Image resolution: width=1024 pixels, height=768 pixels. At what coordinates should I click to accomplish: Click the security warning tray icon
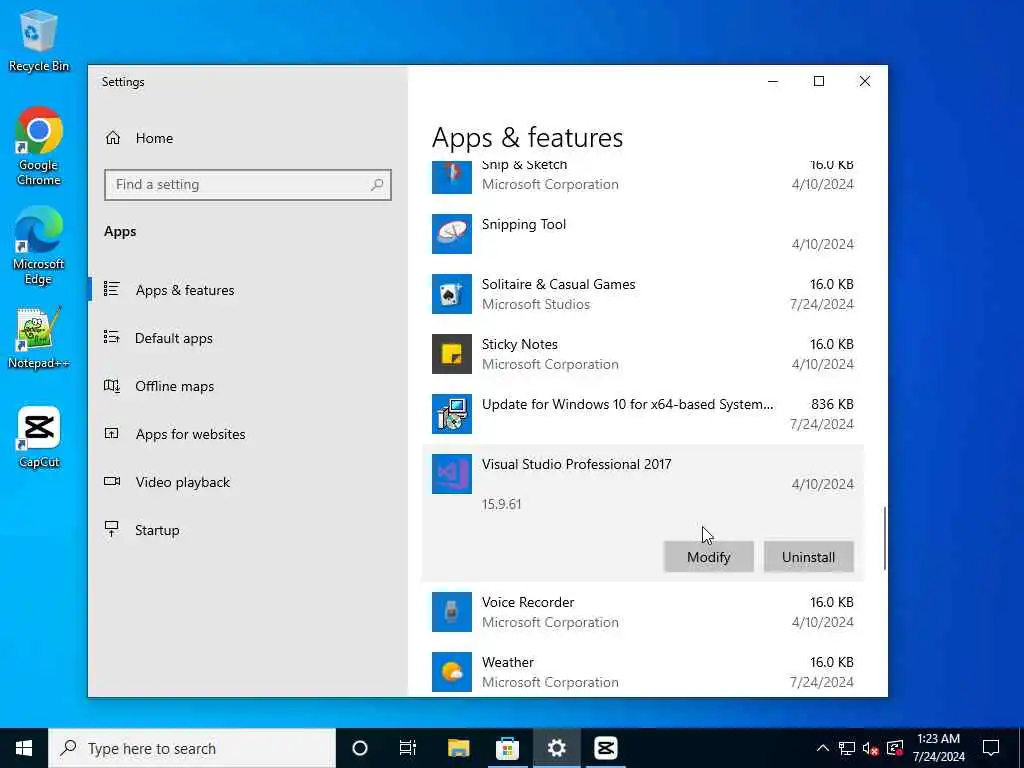895,748
